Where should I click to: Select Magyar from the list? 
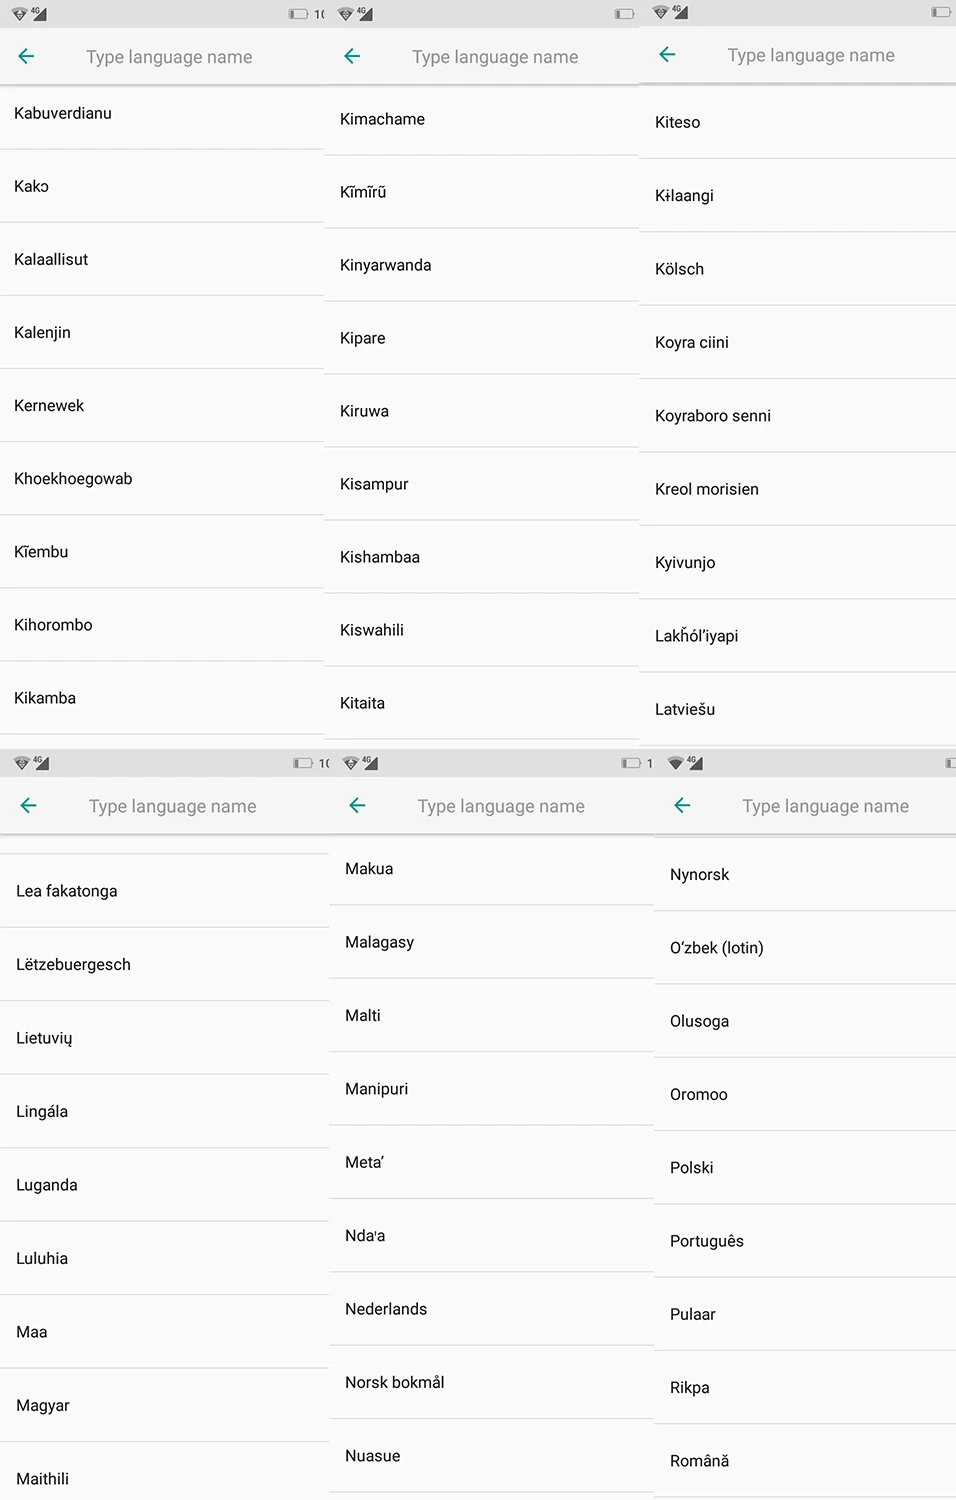(x=164, y=1405)
